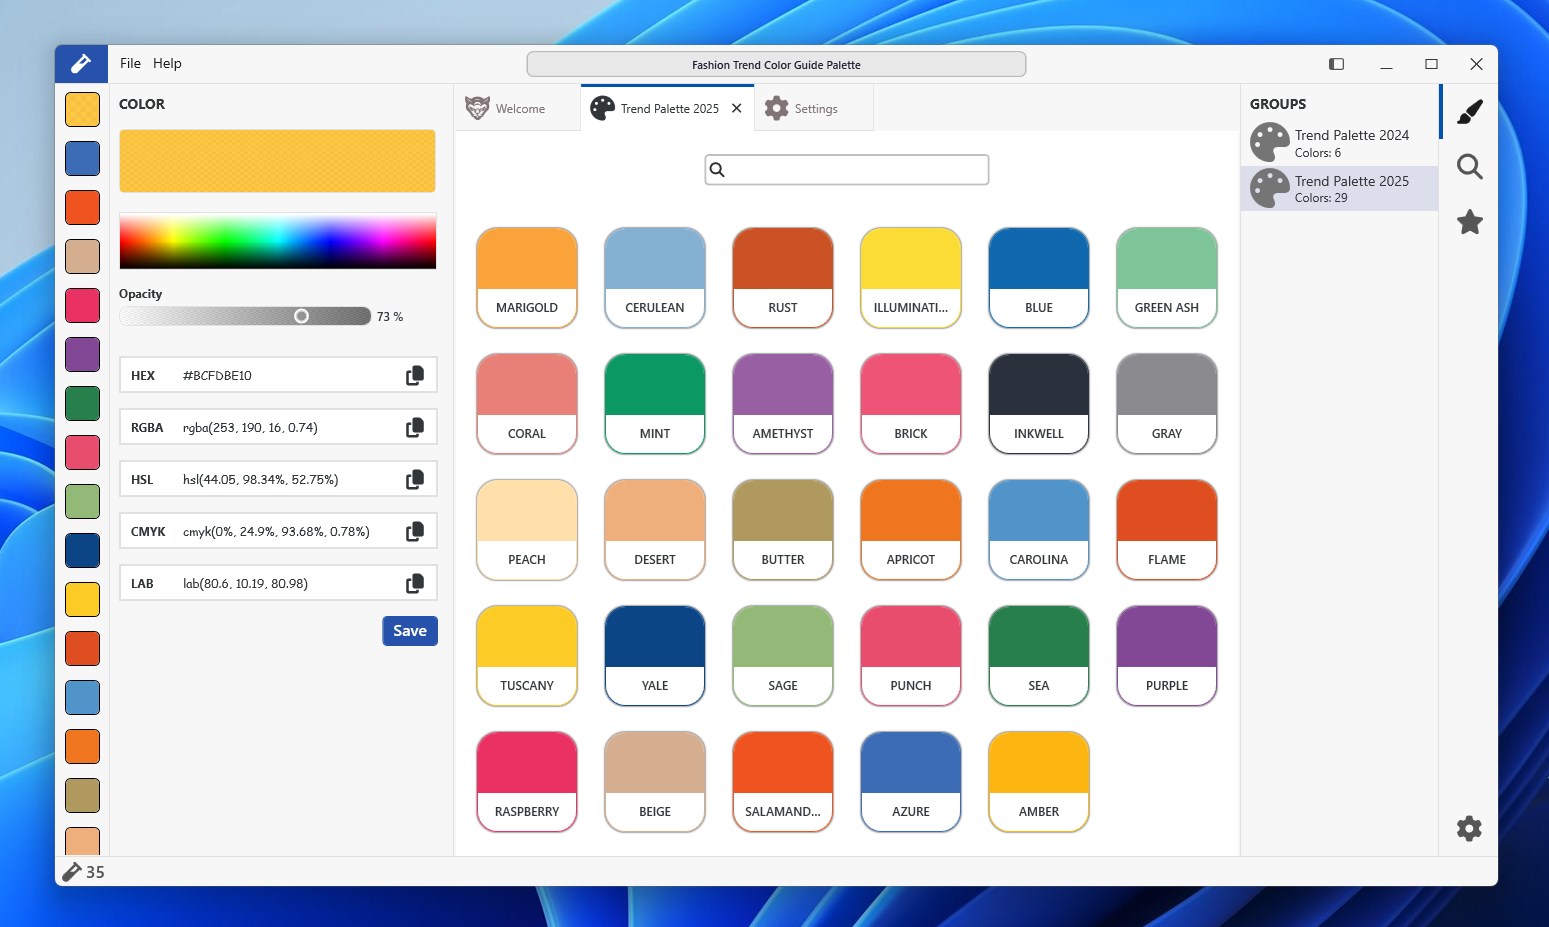Open the brush palette view in sidebar
The width and height of the screenshot is (1549, 927).
tap(1469, 111)
